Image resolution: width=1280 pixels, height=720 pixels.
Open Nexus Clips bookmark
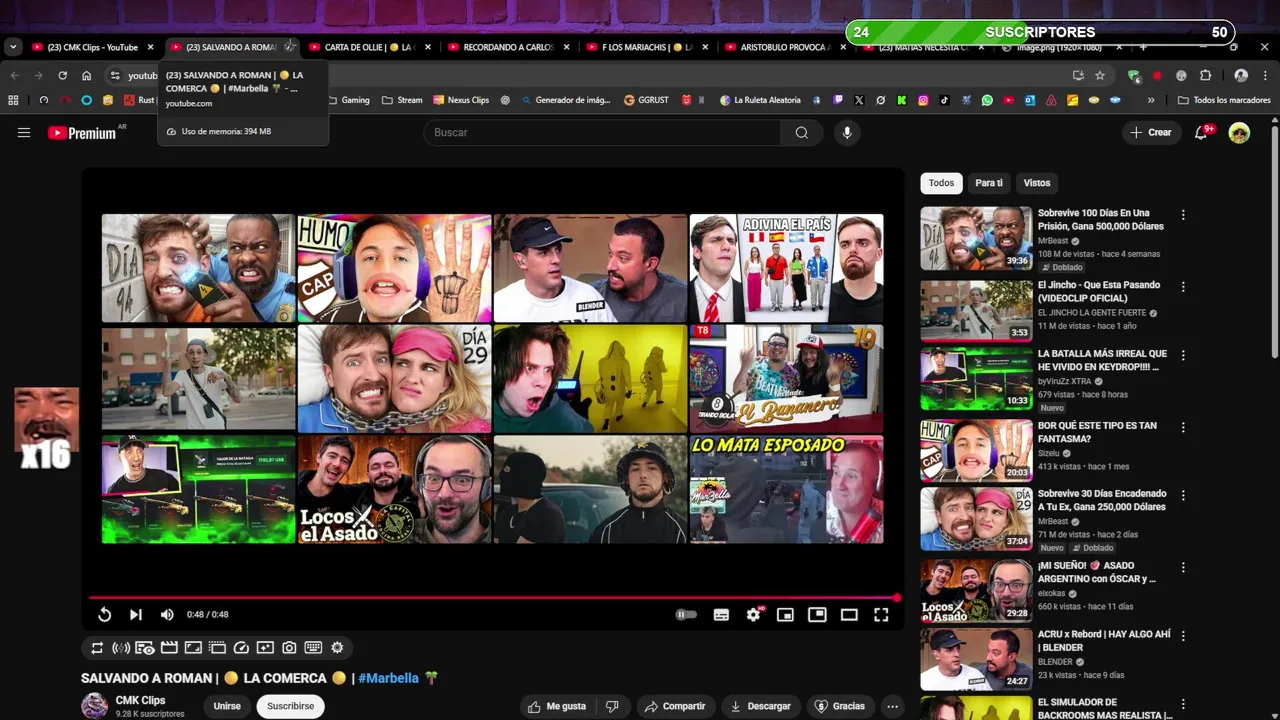pos(461,100)
